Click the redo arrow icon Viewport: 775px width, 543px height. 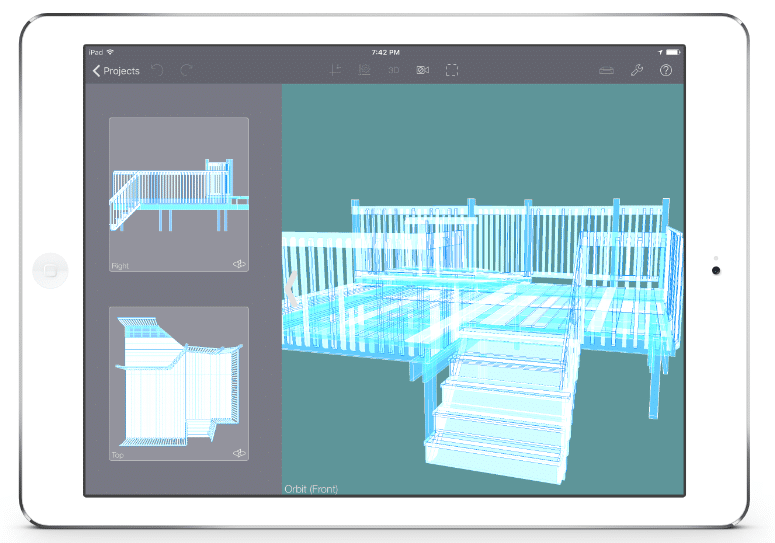pos(186,70)
